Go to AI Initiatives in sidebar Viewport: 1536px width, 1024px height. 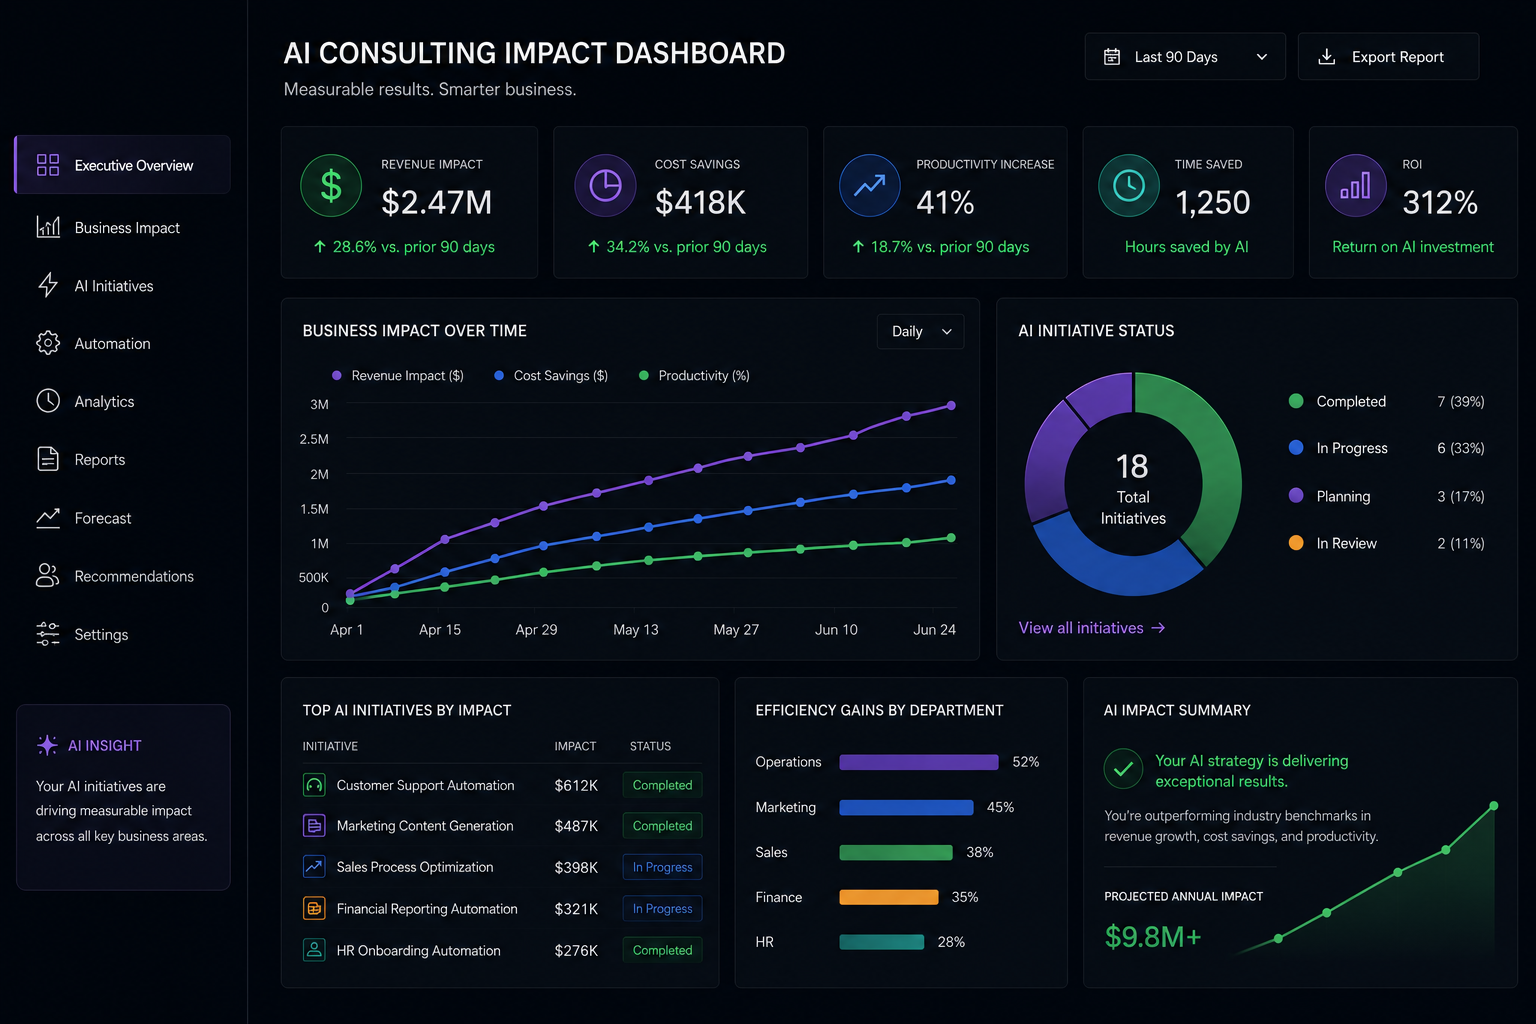click(x=123, y=285)
